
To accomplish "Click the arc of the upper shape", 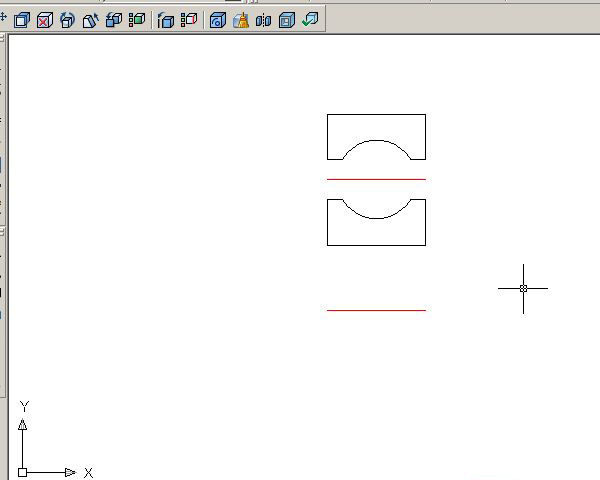I will [x=376, y=138].
